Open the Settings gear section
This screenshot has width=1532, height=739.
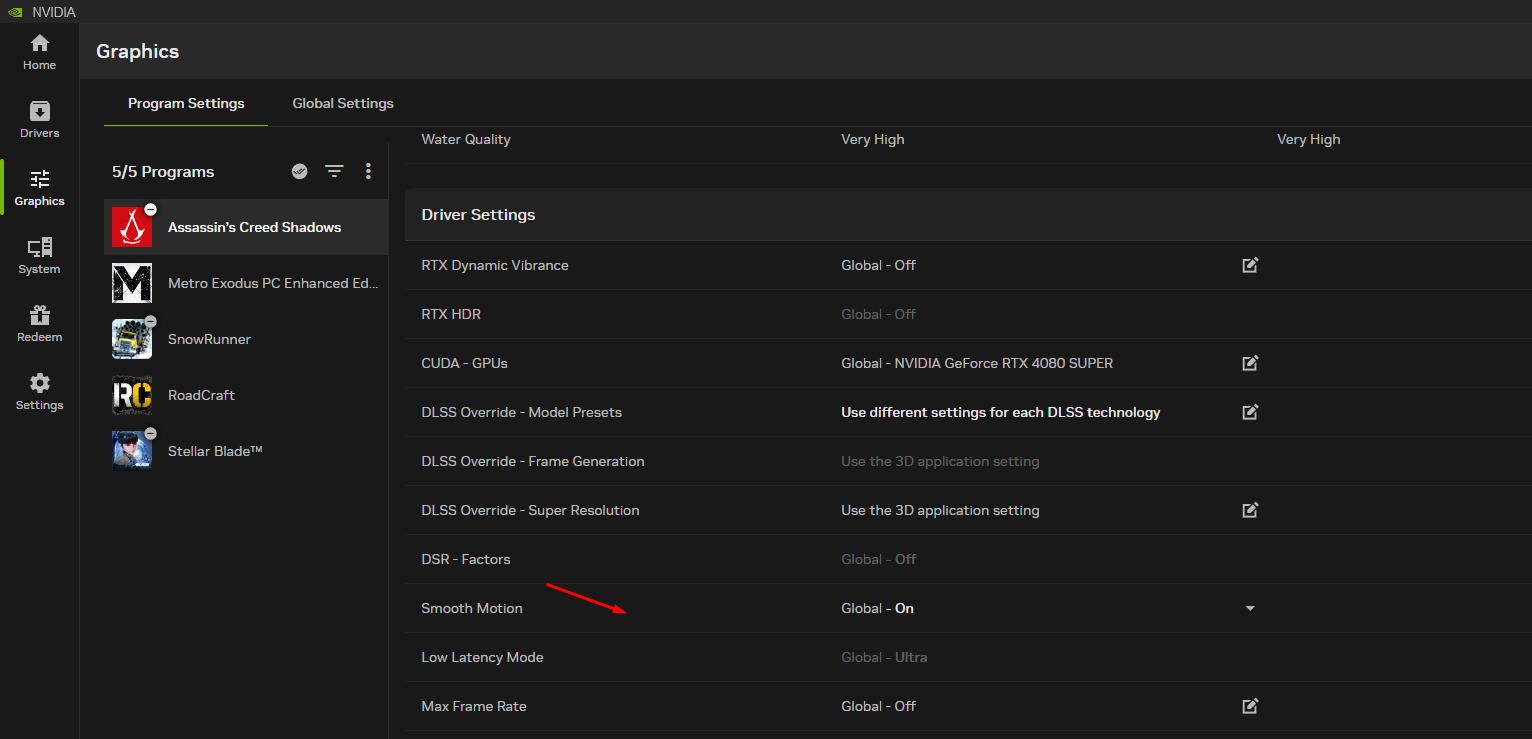point(39,392)
